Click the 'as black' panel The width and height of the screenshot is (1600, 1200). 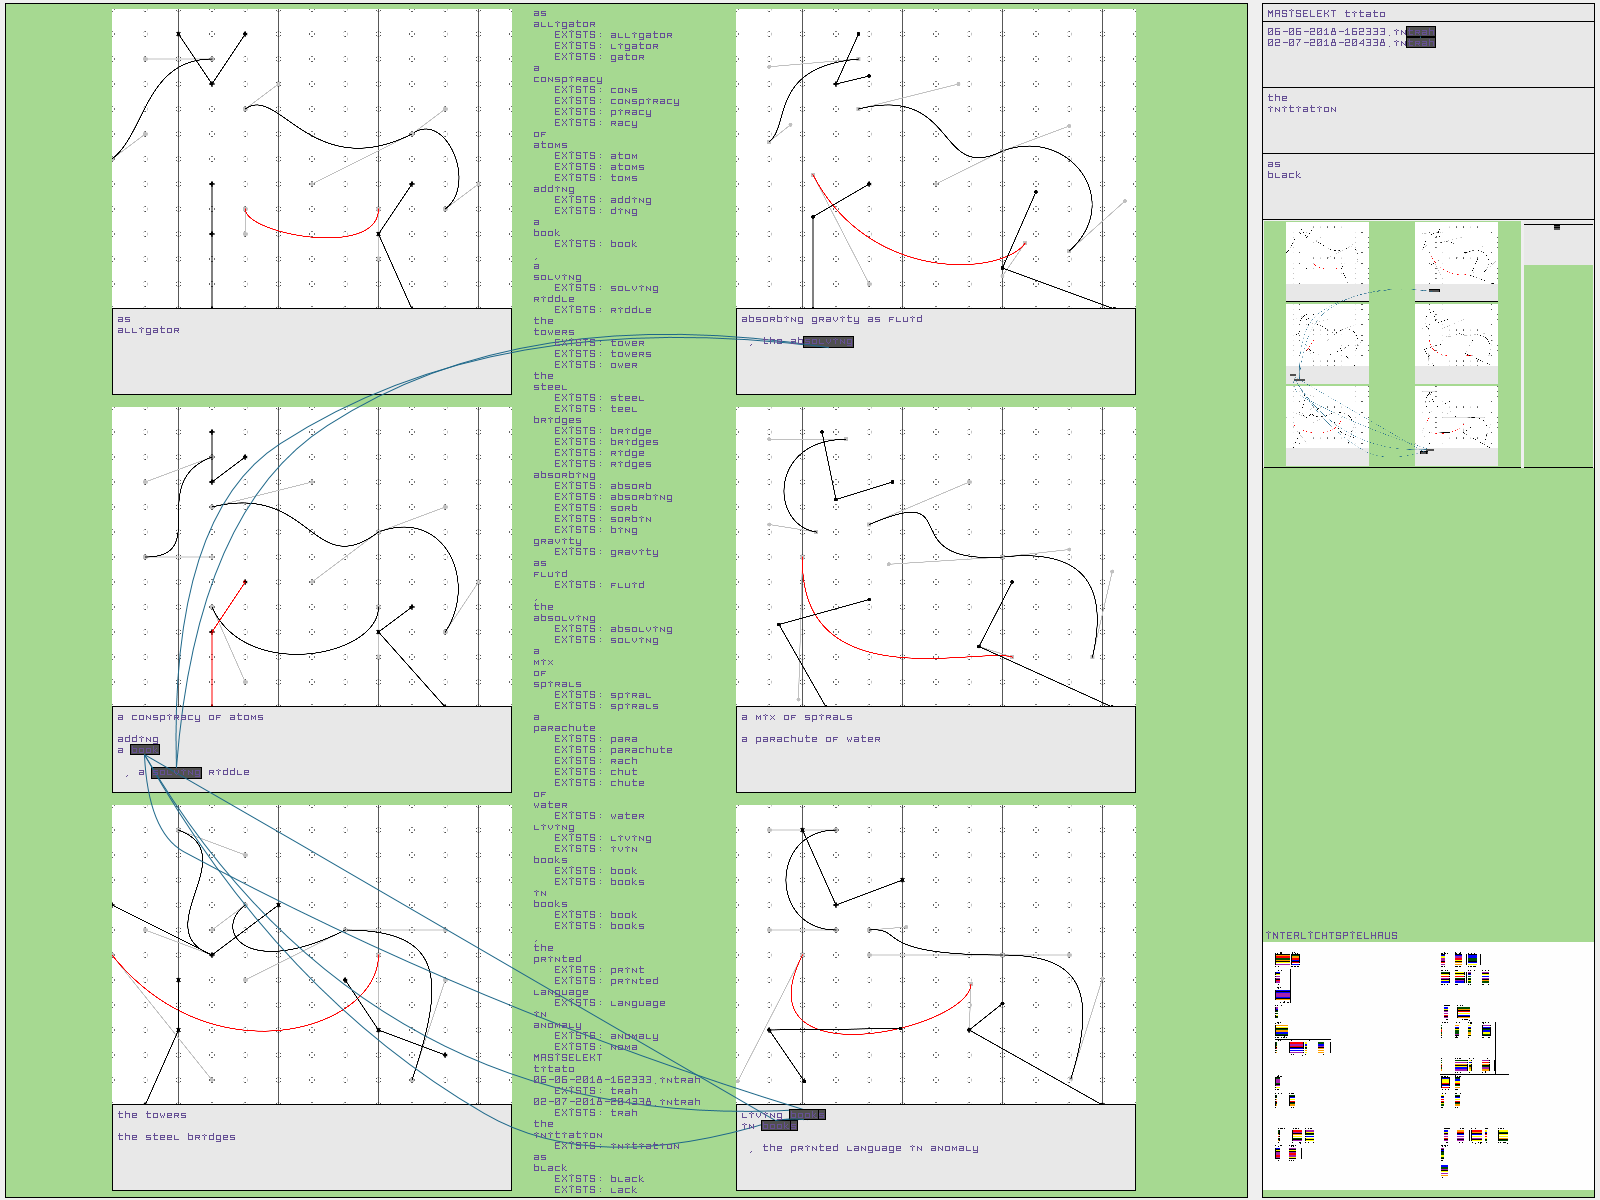coord(1427,186)
